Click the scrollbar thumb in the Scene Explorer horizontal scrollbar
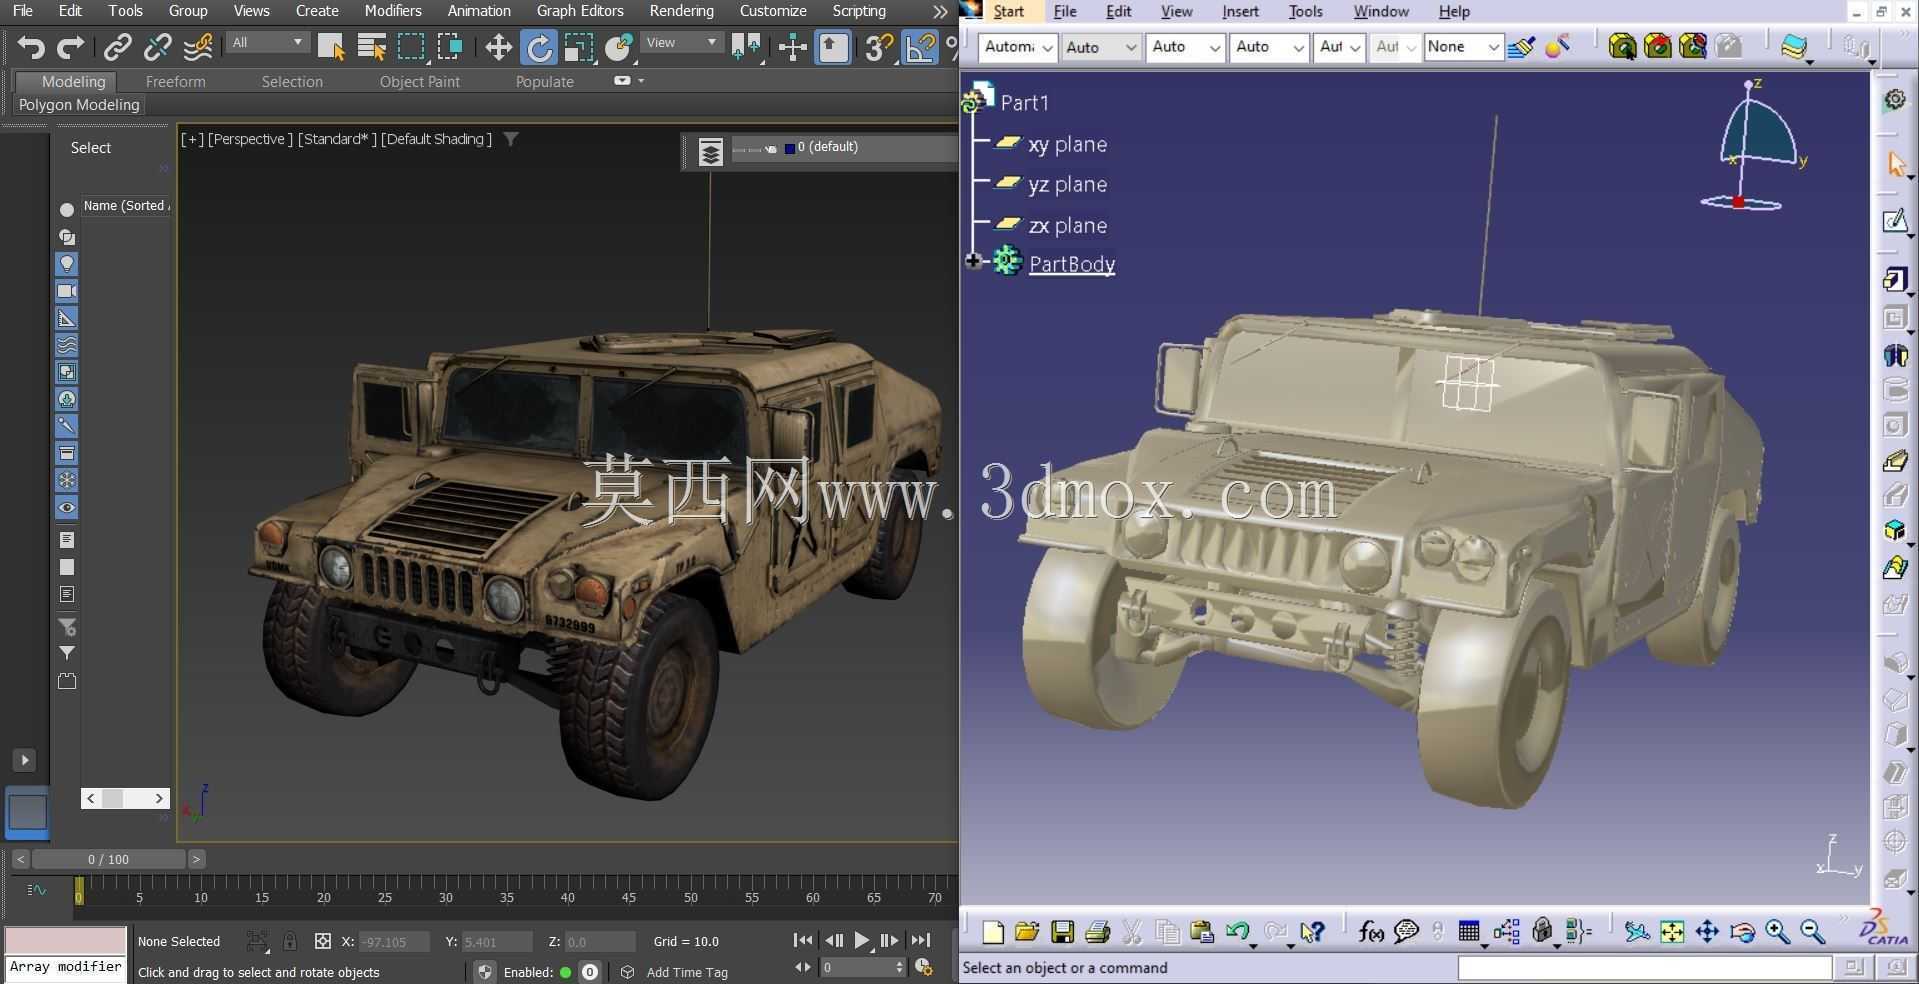Viewport: 1919px width, 984px height. [113, 798]
